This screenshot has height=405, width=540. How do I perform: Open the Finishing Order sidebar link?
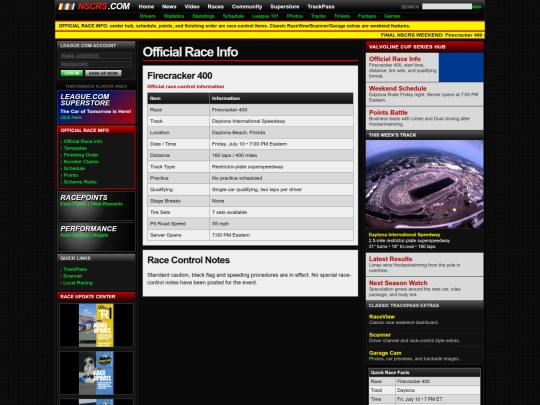click(81, 155)
